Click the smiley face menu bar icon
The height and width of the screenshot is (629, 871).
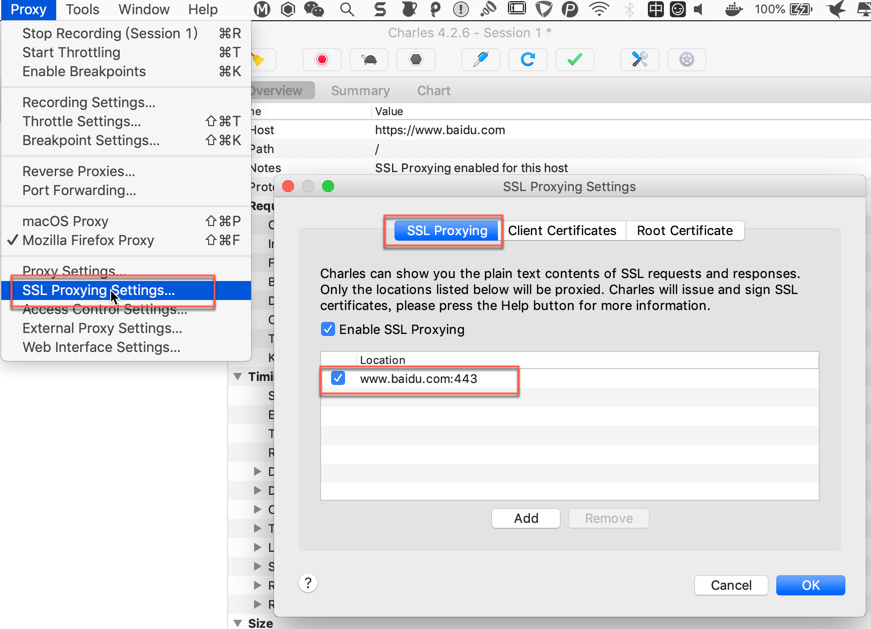coord(678,9)
